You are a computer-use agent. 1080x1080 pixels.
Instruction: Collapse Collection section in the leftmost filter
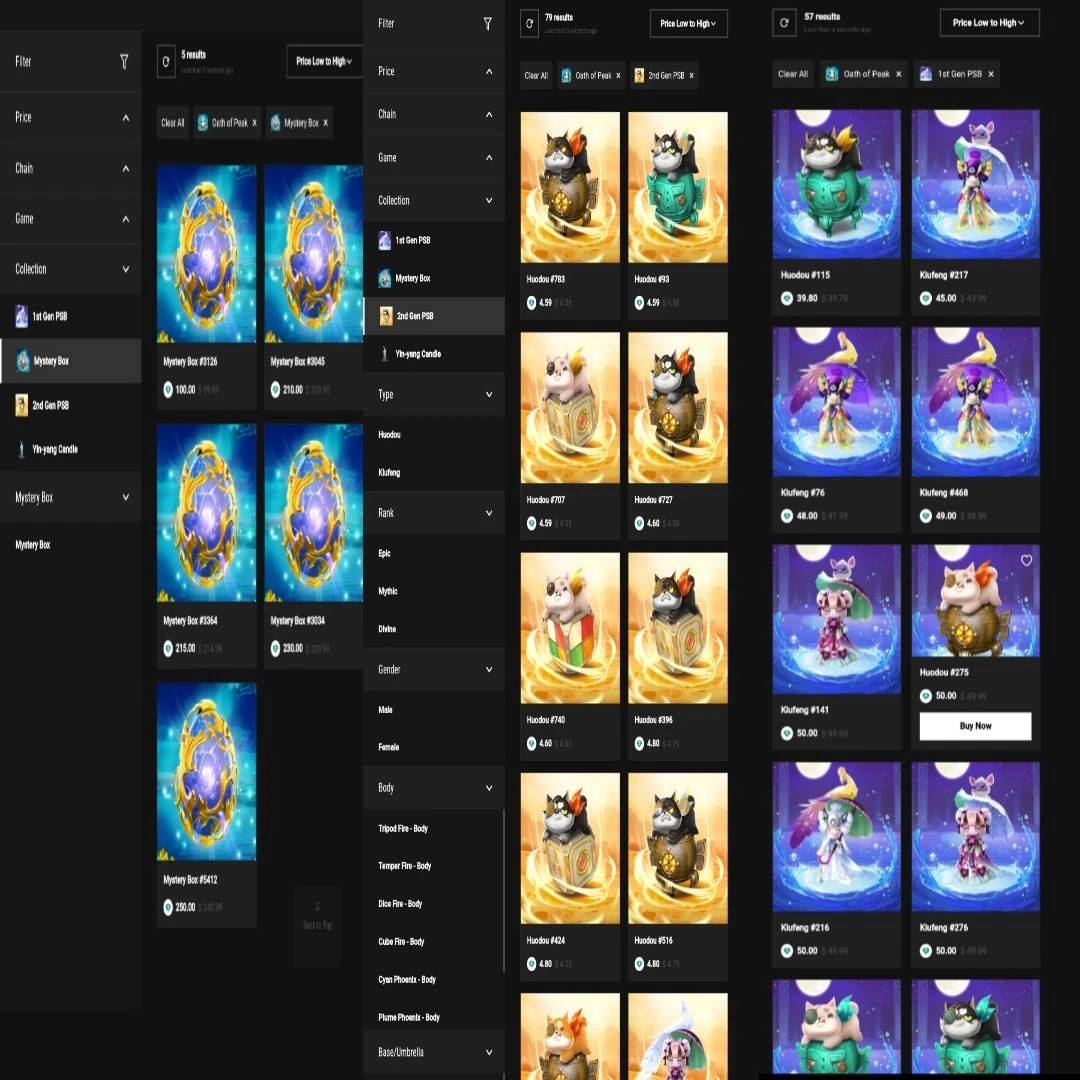(70, 269)
